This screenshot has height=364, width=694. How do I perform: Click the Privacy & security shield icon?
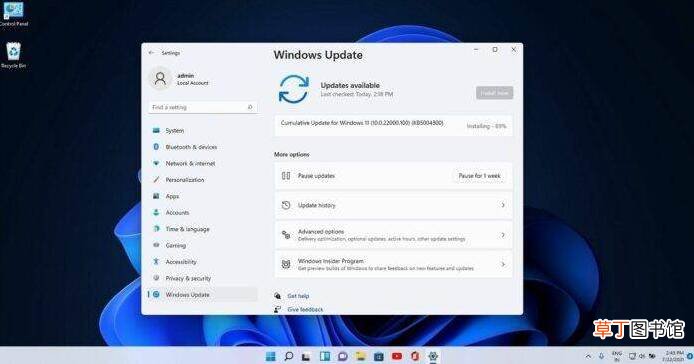(156, 278)
